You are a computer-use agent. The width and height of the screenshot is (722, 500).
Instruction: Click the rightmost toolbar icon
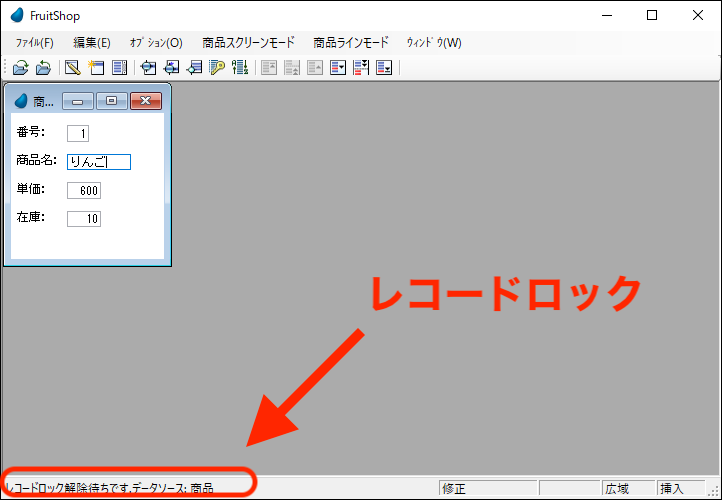tap(384, 68)
